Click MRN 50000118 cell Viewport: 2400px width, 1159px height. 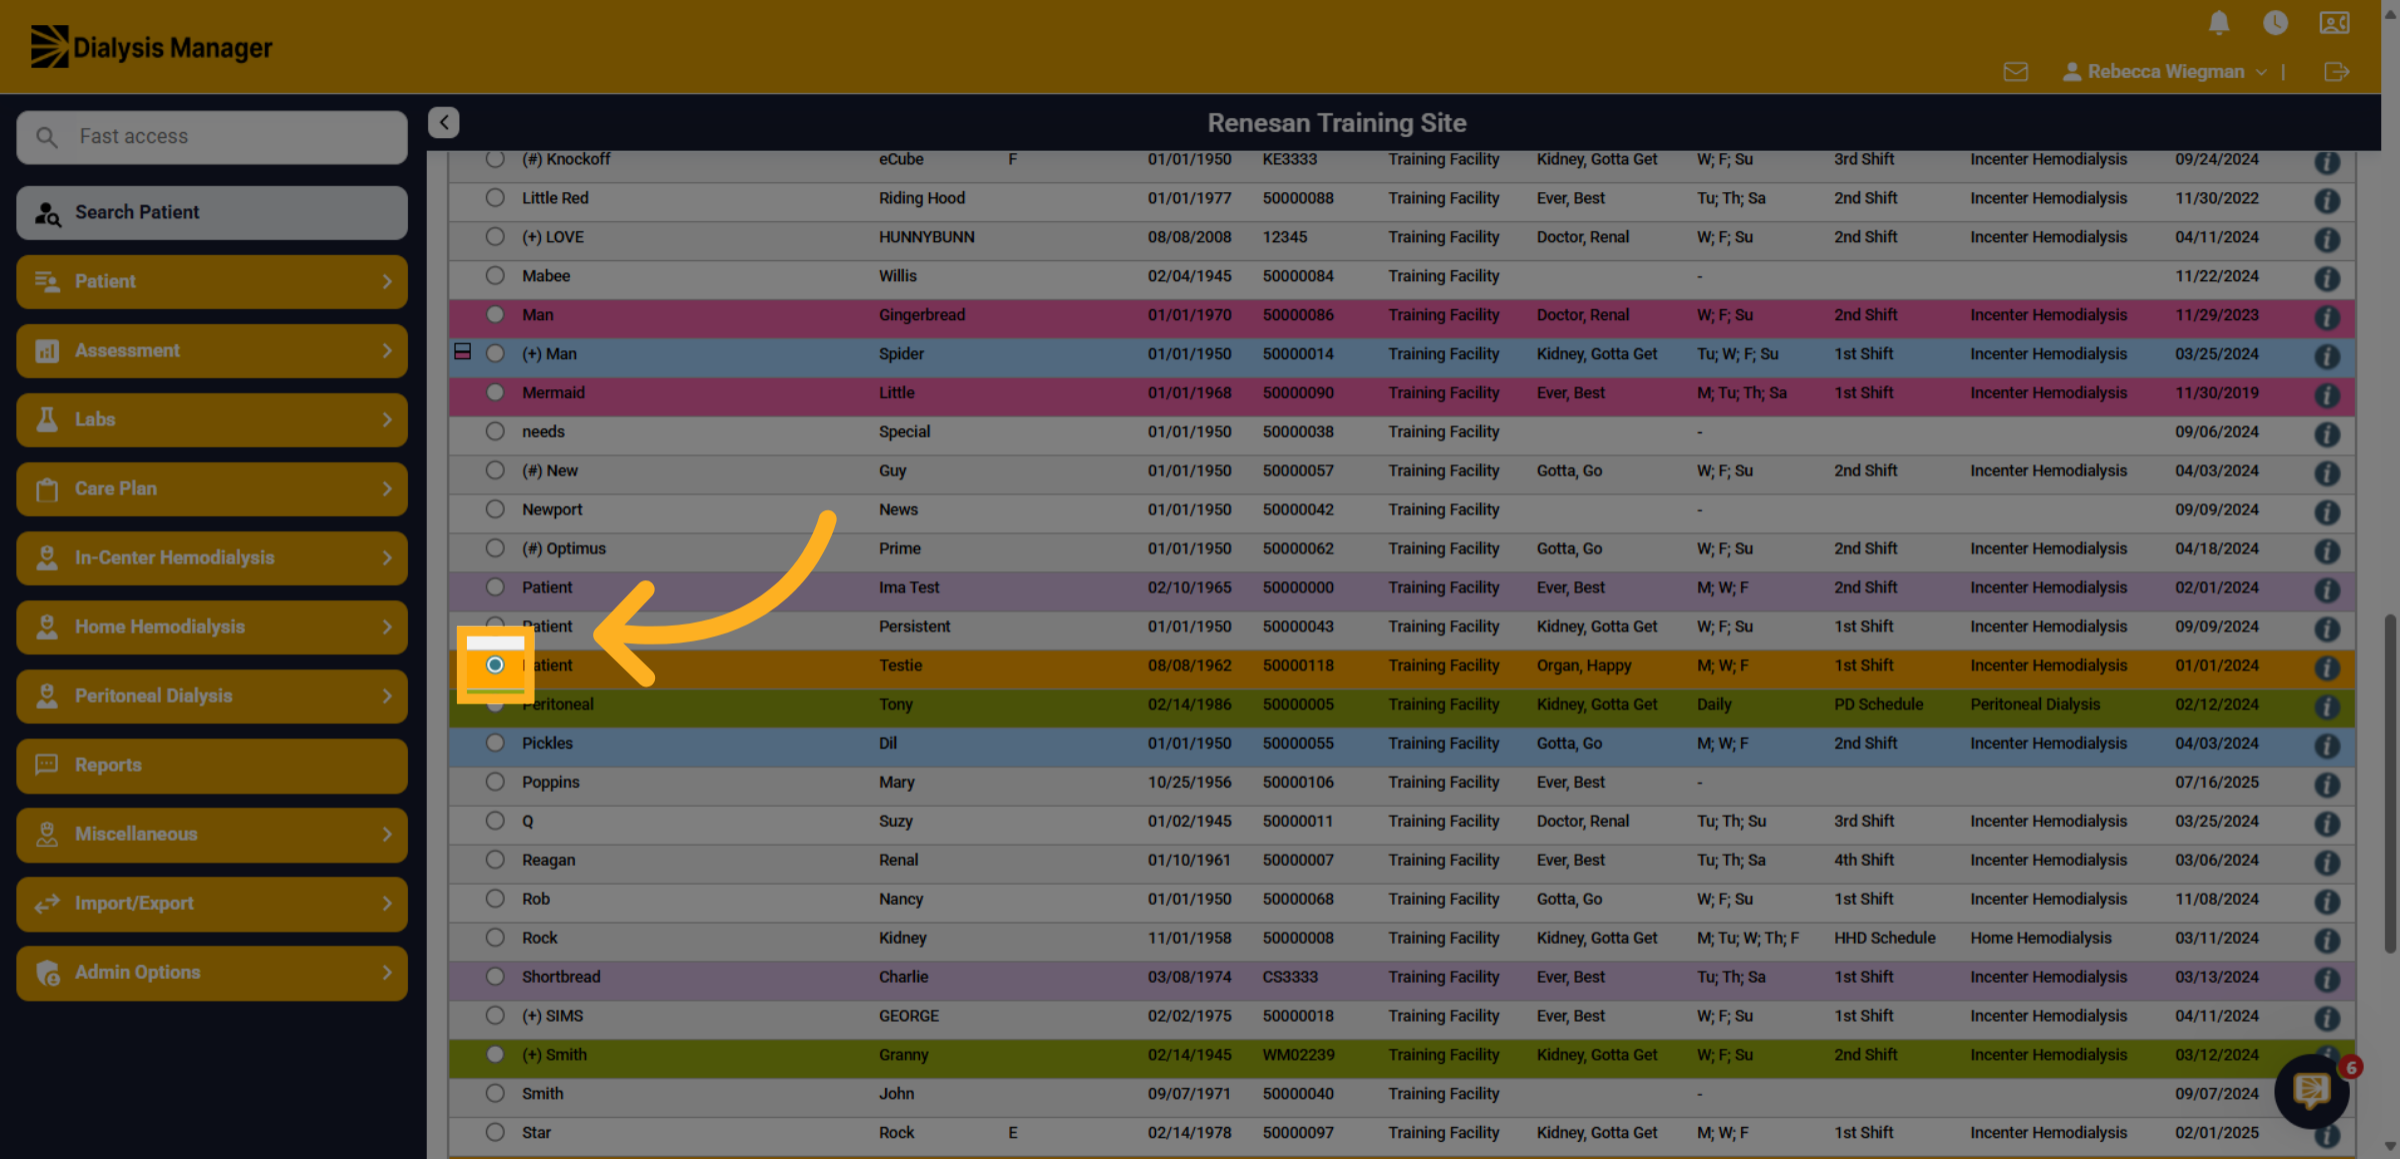(x=1298, y=665)
